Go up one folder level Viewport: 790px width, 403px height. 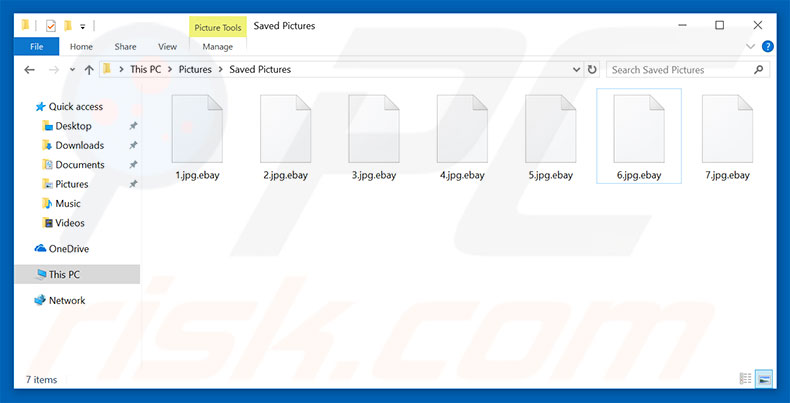(x=89, y=70)
